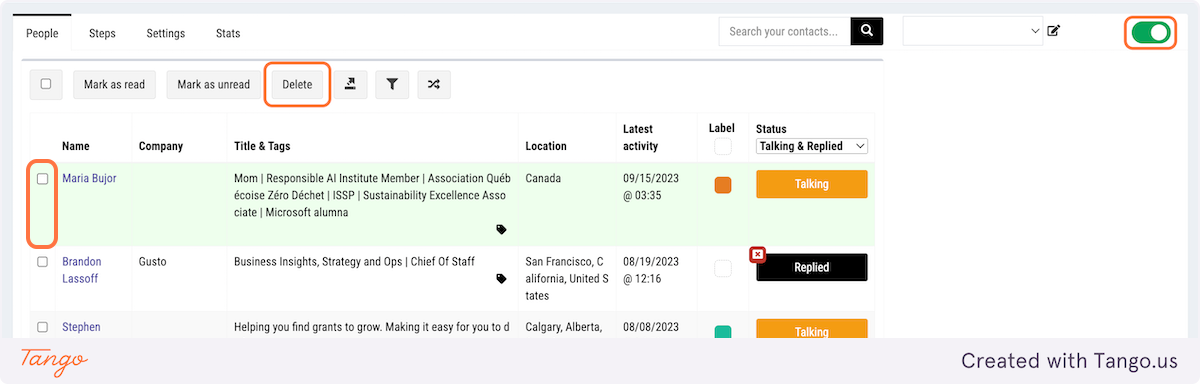The width and height of the screenshot is (1200, 384).
Task: Open the empty dropdown beside search
Action: (x=973, y=32)
